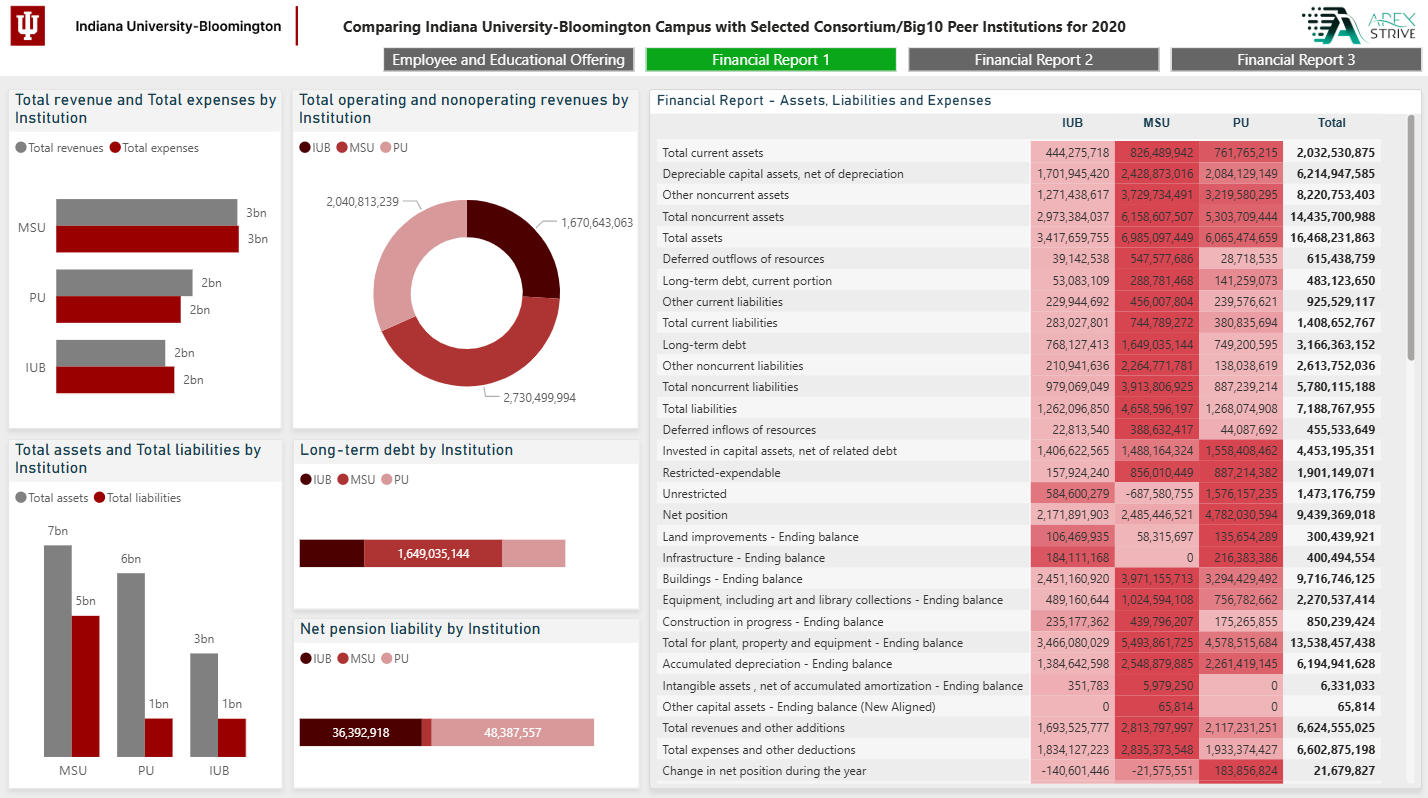This screenshot has height=798, width=1428.
Task: Select the Total assets row label
Action: 692,238
